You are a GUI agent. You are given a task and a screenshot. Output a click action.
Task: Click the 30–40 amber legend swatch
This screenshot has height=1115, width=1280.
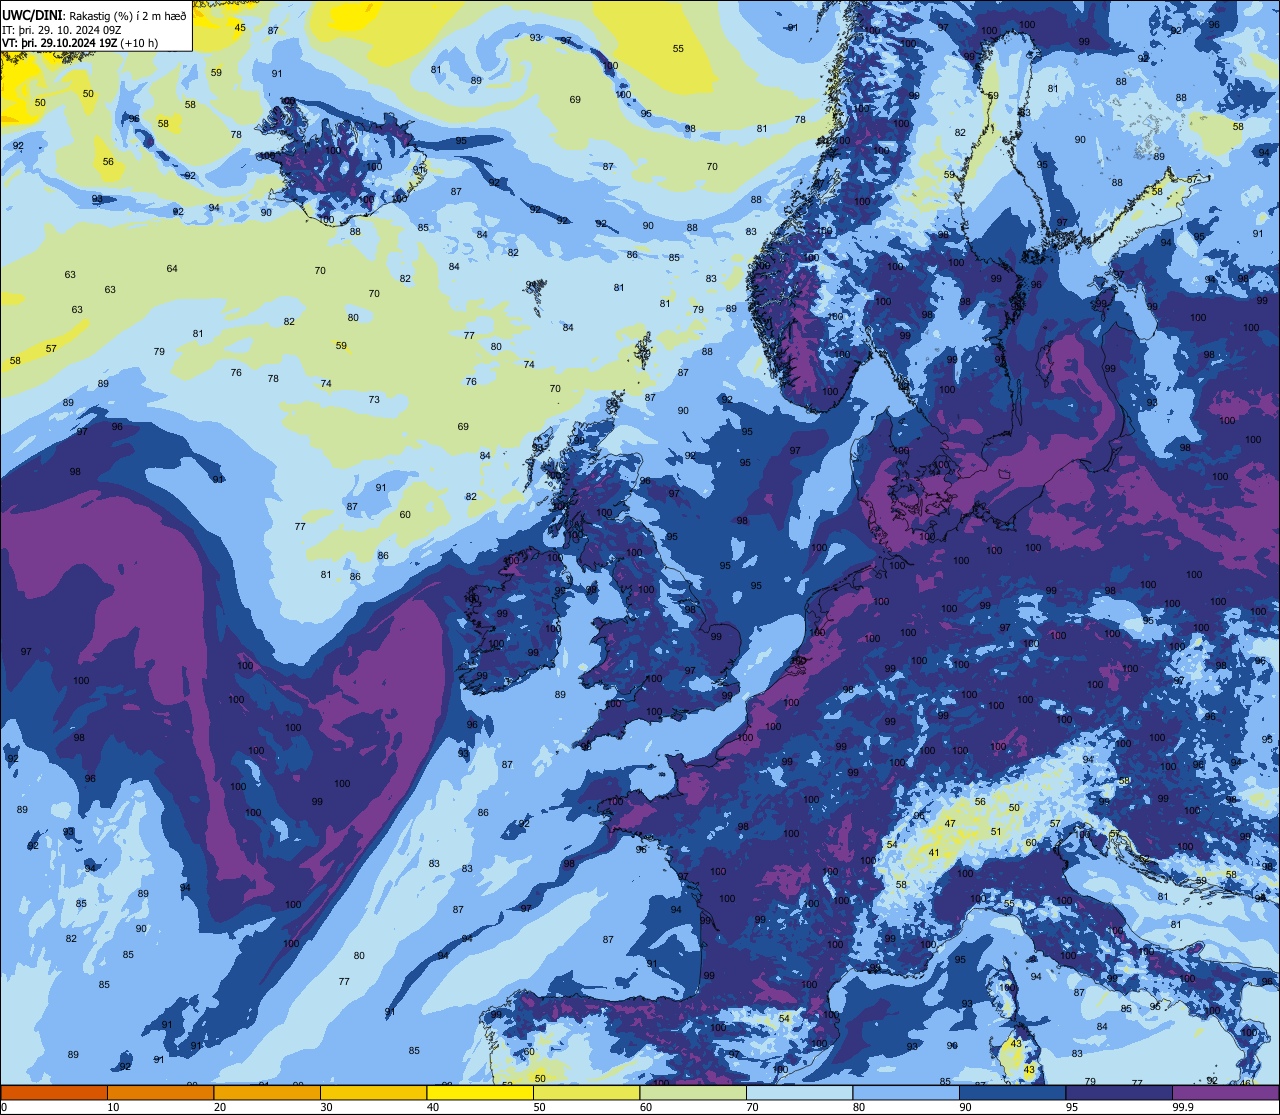tap(373, 1093)
